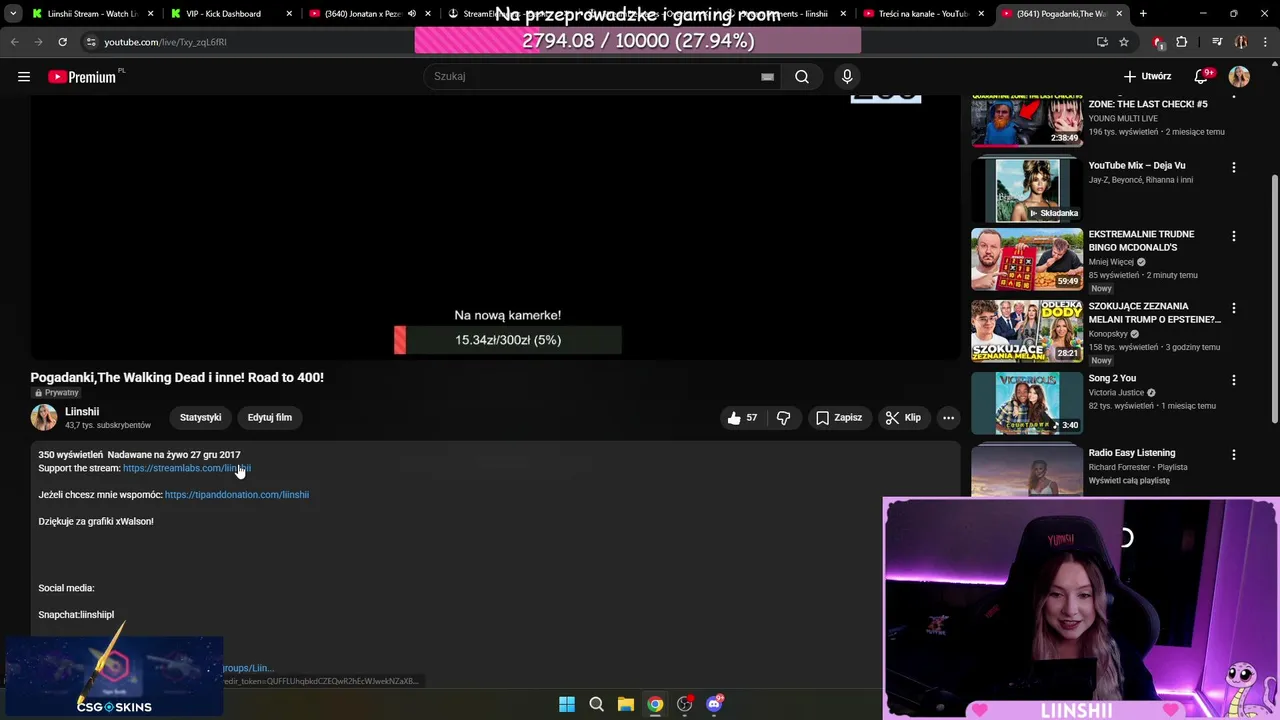Create a clip with Klip button
Screen dimensions: 1280x720
point(903,418)
